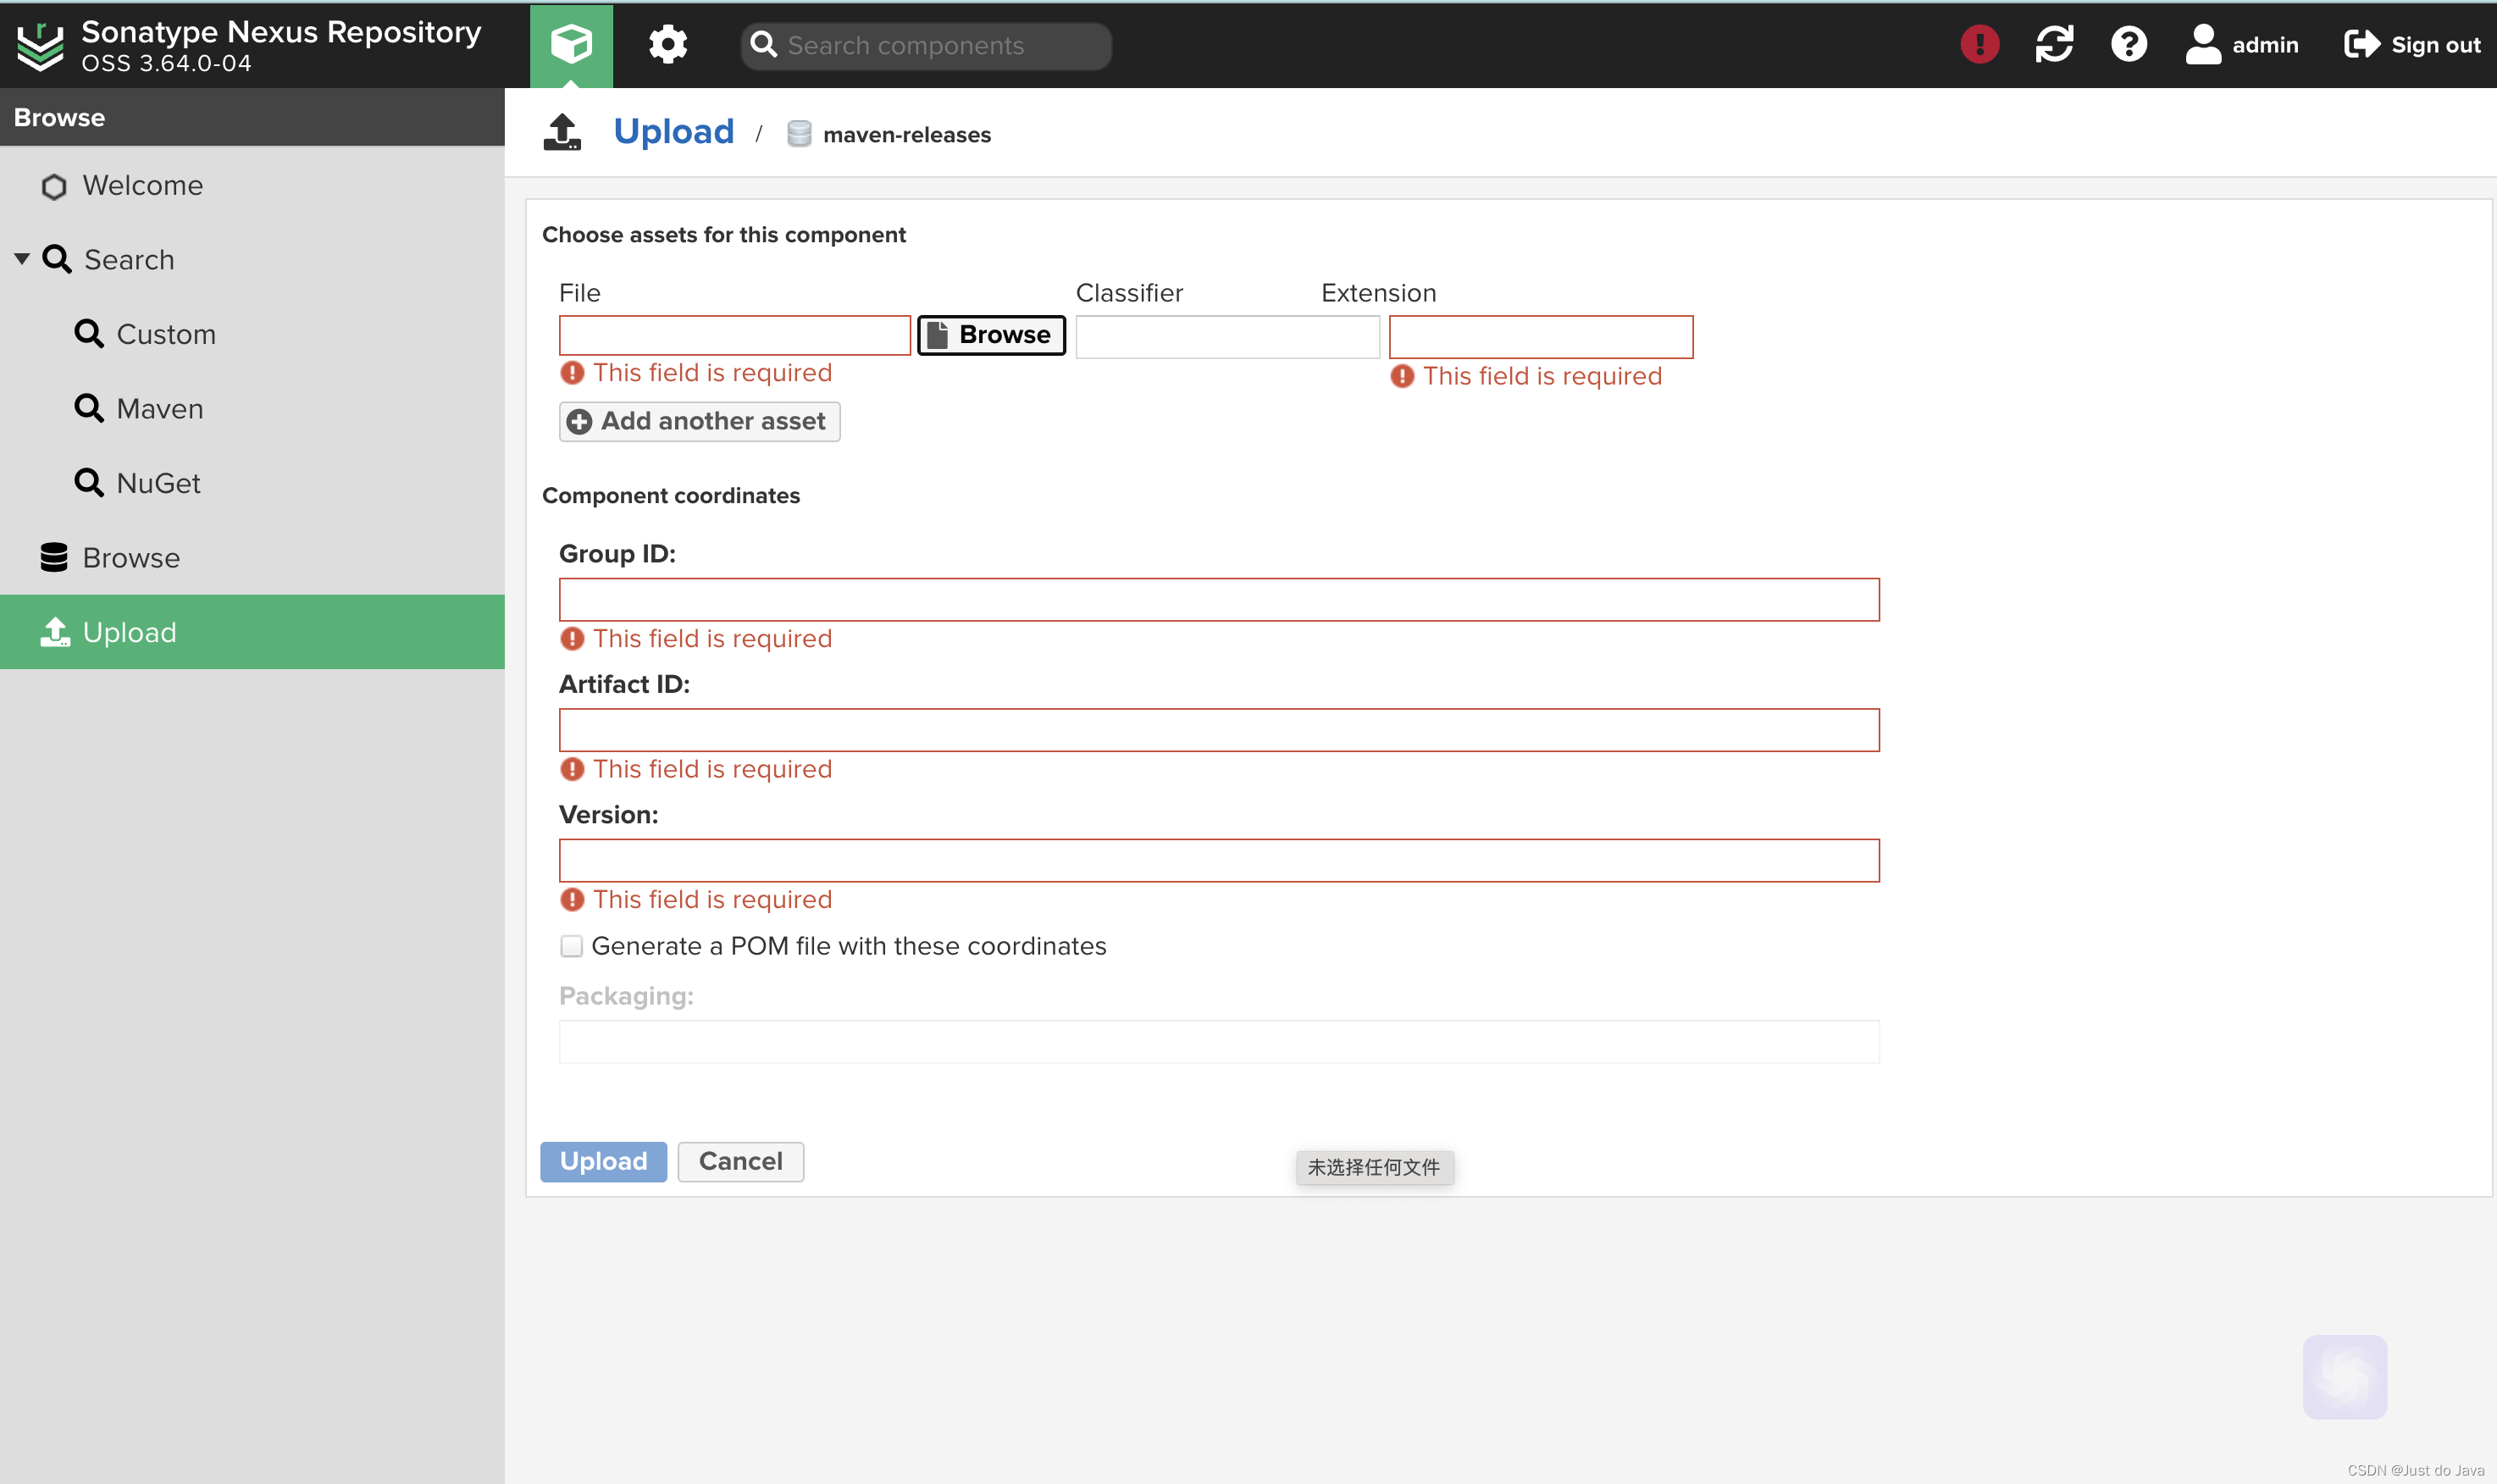This screenshot has width=2497, height=1484.
Task: Focus the Search components box
Action: [x=940, y=46]
